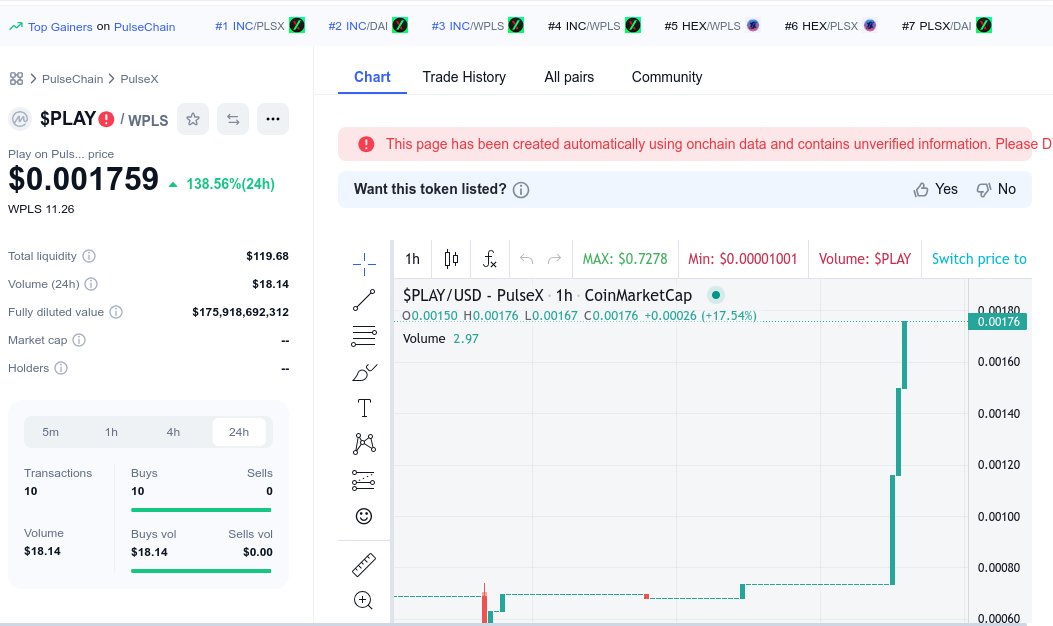Open the Fibonacci retracement tool
This screenshot has width=1053, height=626.
click(364, 336)
